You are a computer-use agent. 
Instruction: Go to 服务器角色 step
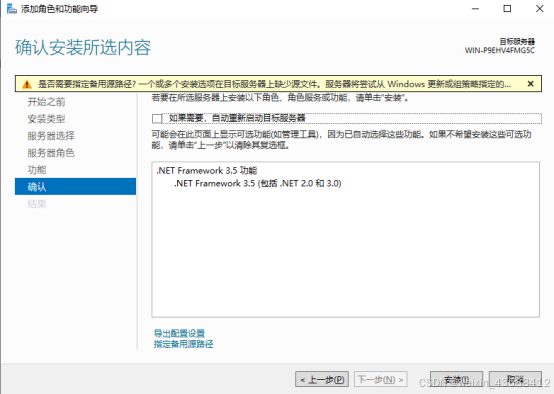[x=51, y=153]
